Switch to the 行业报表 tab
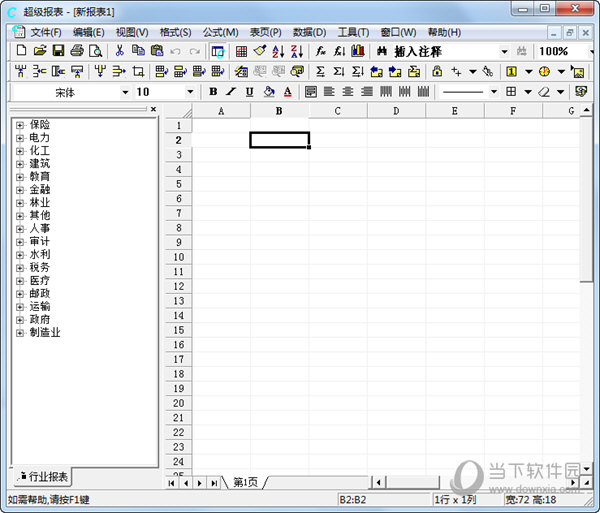Image resolution: width=600 pixels, height=513 pixels. tap(43, 477)
